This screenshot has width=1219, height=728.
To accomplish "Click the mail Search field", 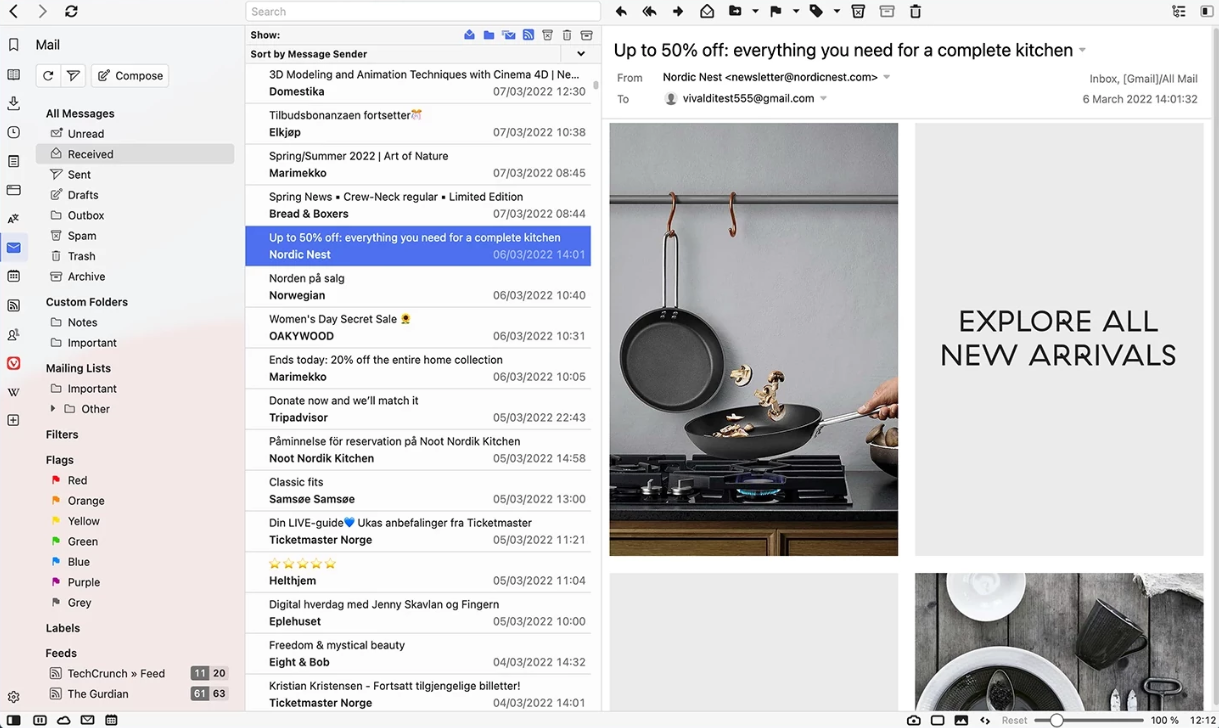I will click(423, 11).
